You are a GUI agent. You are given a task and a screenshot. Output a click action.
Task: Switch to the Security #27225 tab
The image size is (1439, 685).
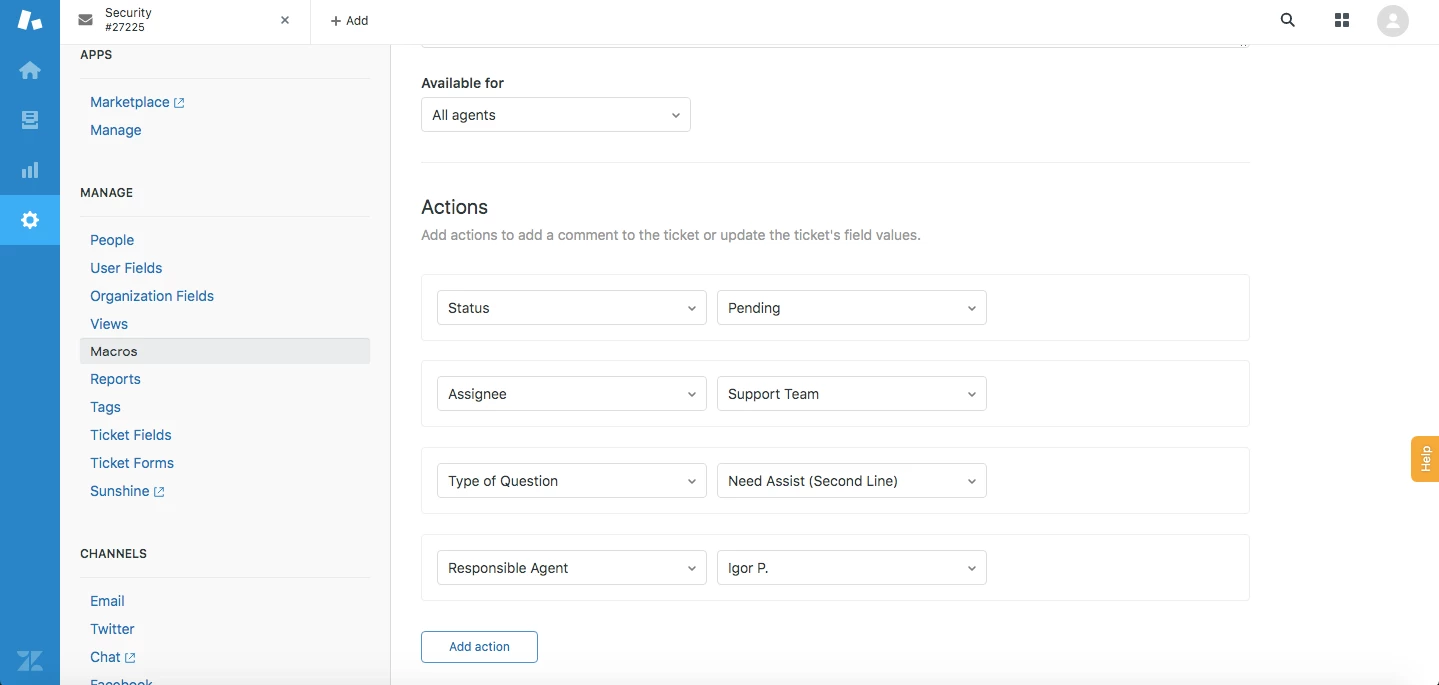coord(170,20)
